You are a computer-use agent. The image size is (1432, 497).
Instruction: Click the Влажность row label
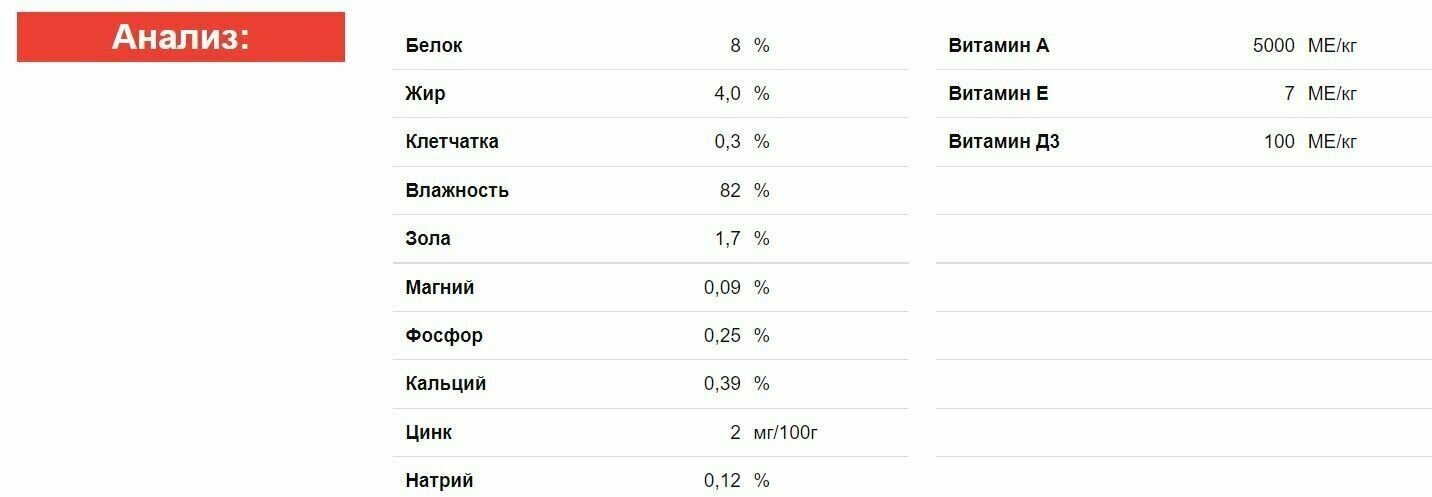click(x=457, y=191)
